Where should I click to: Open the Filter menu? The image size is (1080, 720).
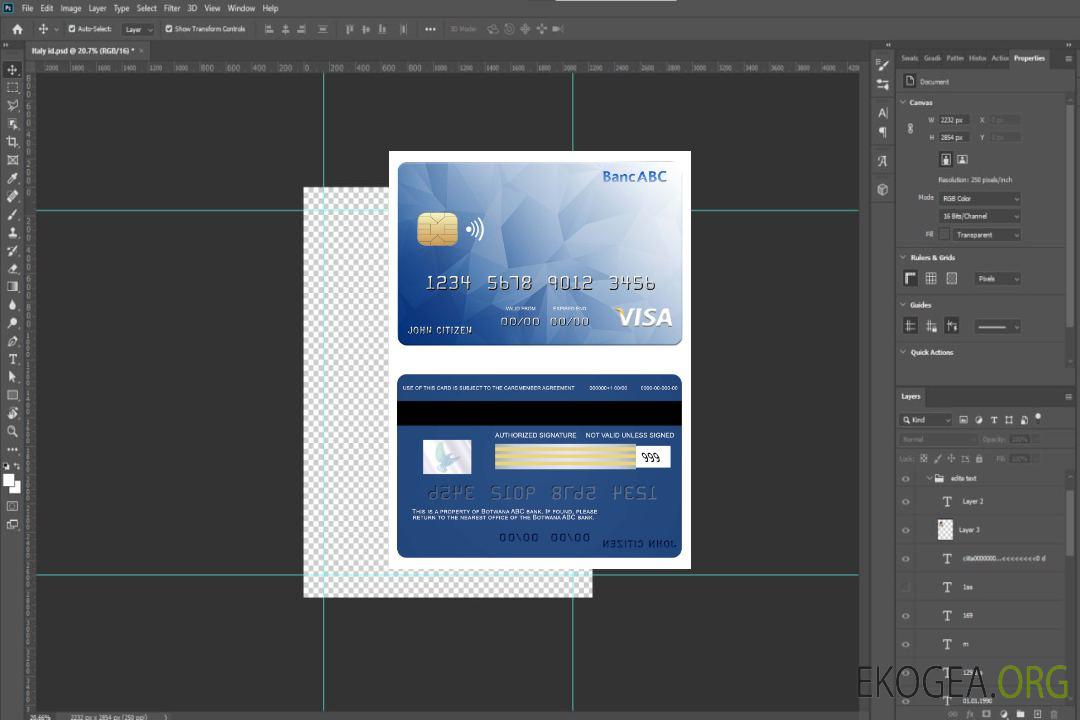[172, 8]
